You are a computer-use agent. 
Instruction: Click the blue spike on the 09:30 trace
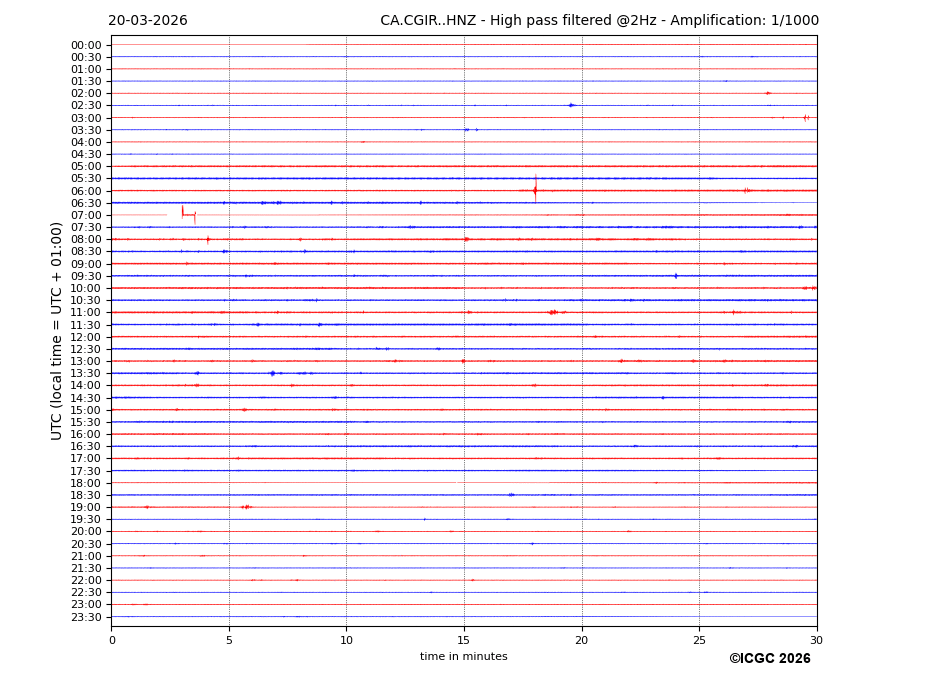coord(676,276)
